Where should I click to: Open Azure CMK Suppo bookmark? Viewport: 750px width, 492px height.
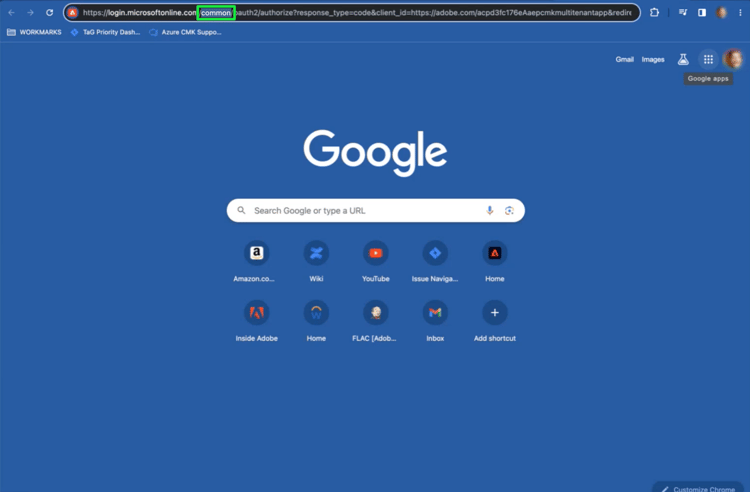185,32
